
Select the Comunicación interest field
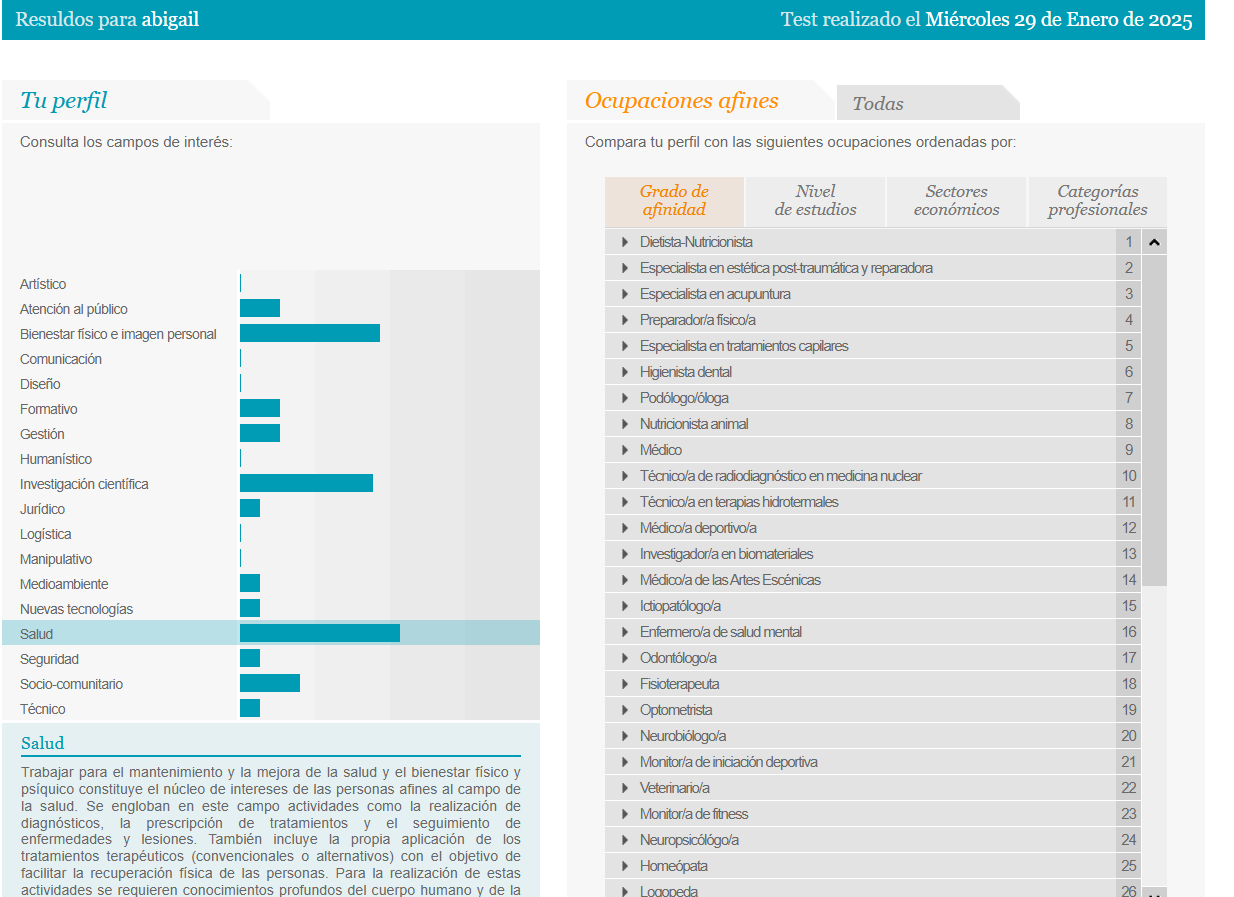click(61, 359)
